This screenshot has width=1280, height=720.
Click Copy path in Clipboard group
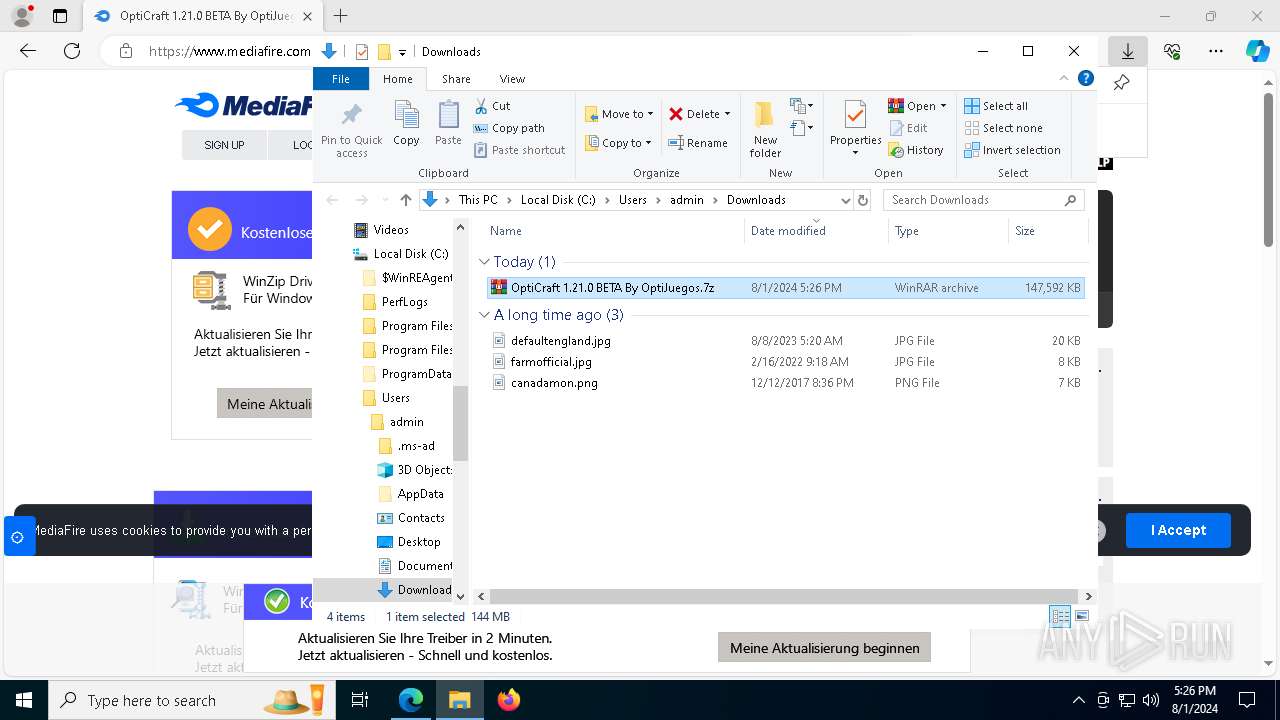(509, 128)
